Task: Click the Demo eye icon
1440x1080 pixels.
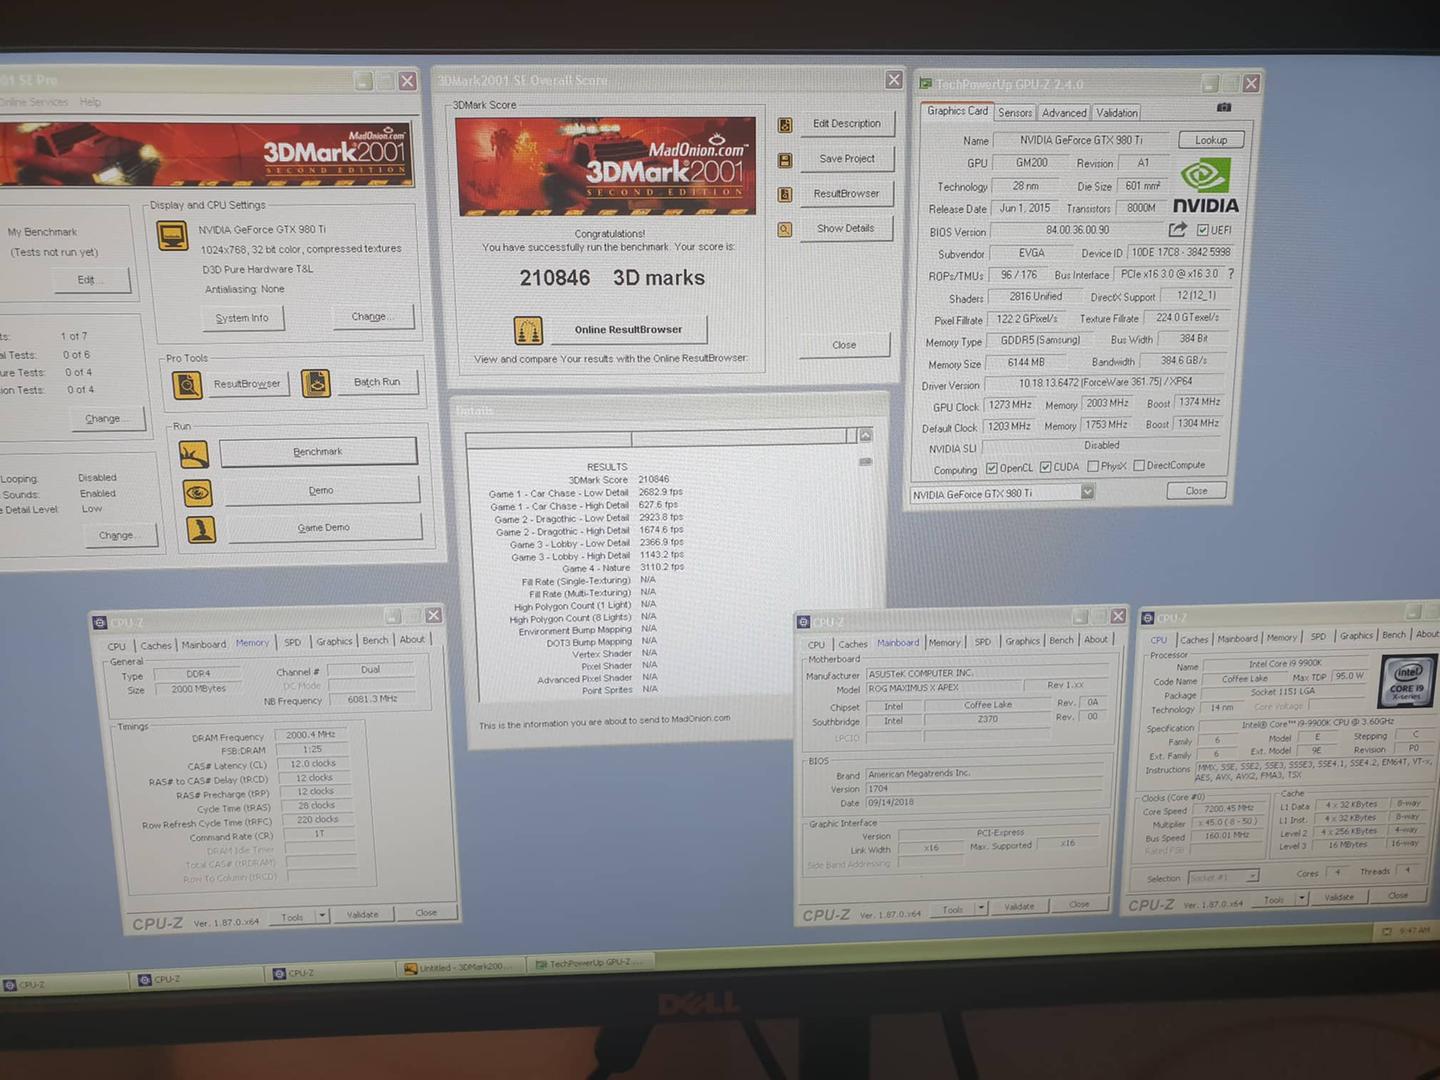Action: [198, 492]
